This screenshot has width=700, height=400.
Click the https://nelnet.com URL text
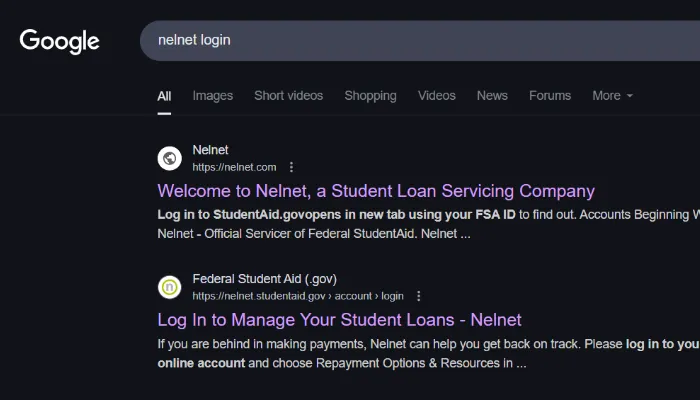tap(234, 167)
